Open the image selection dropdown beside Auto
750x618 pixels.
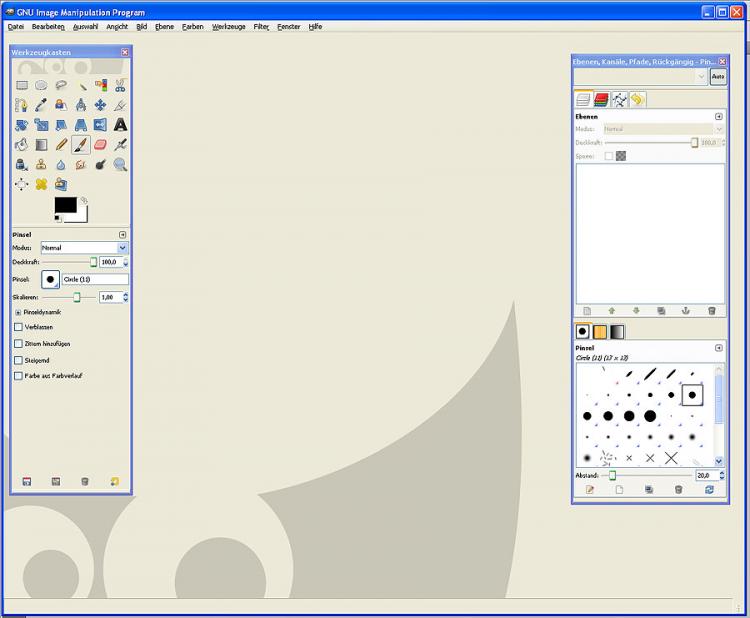[x=640, y=77]
